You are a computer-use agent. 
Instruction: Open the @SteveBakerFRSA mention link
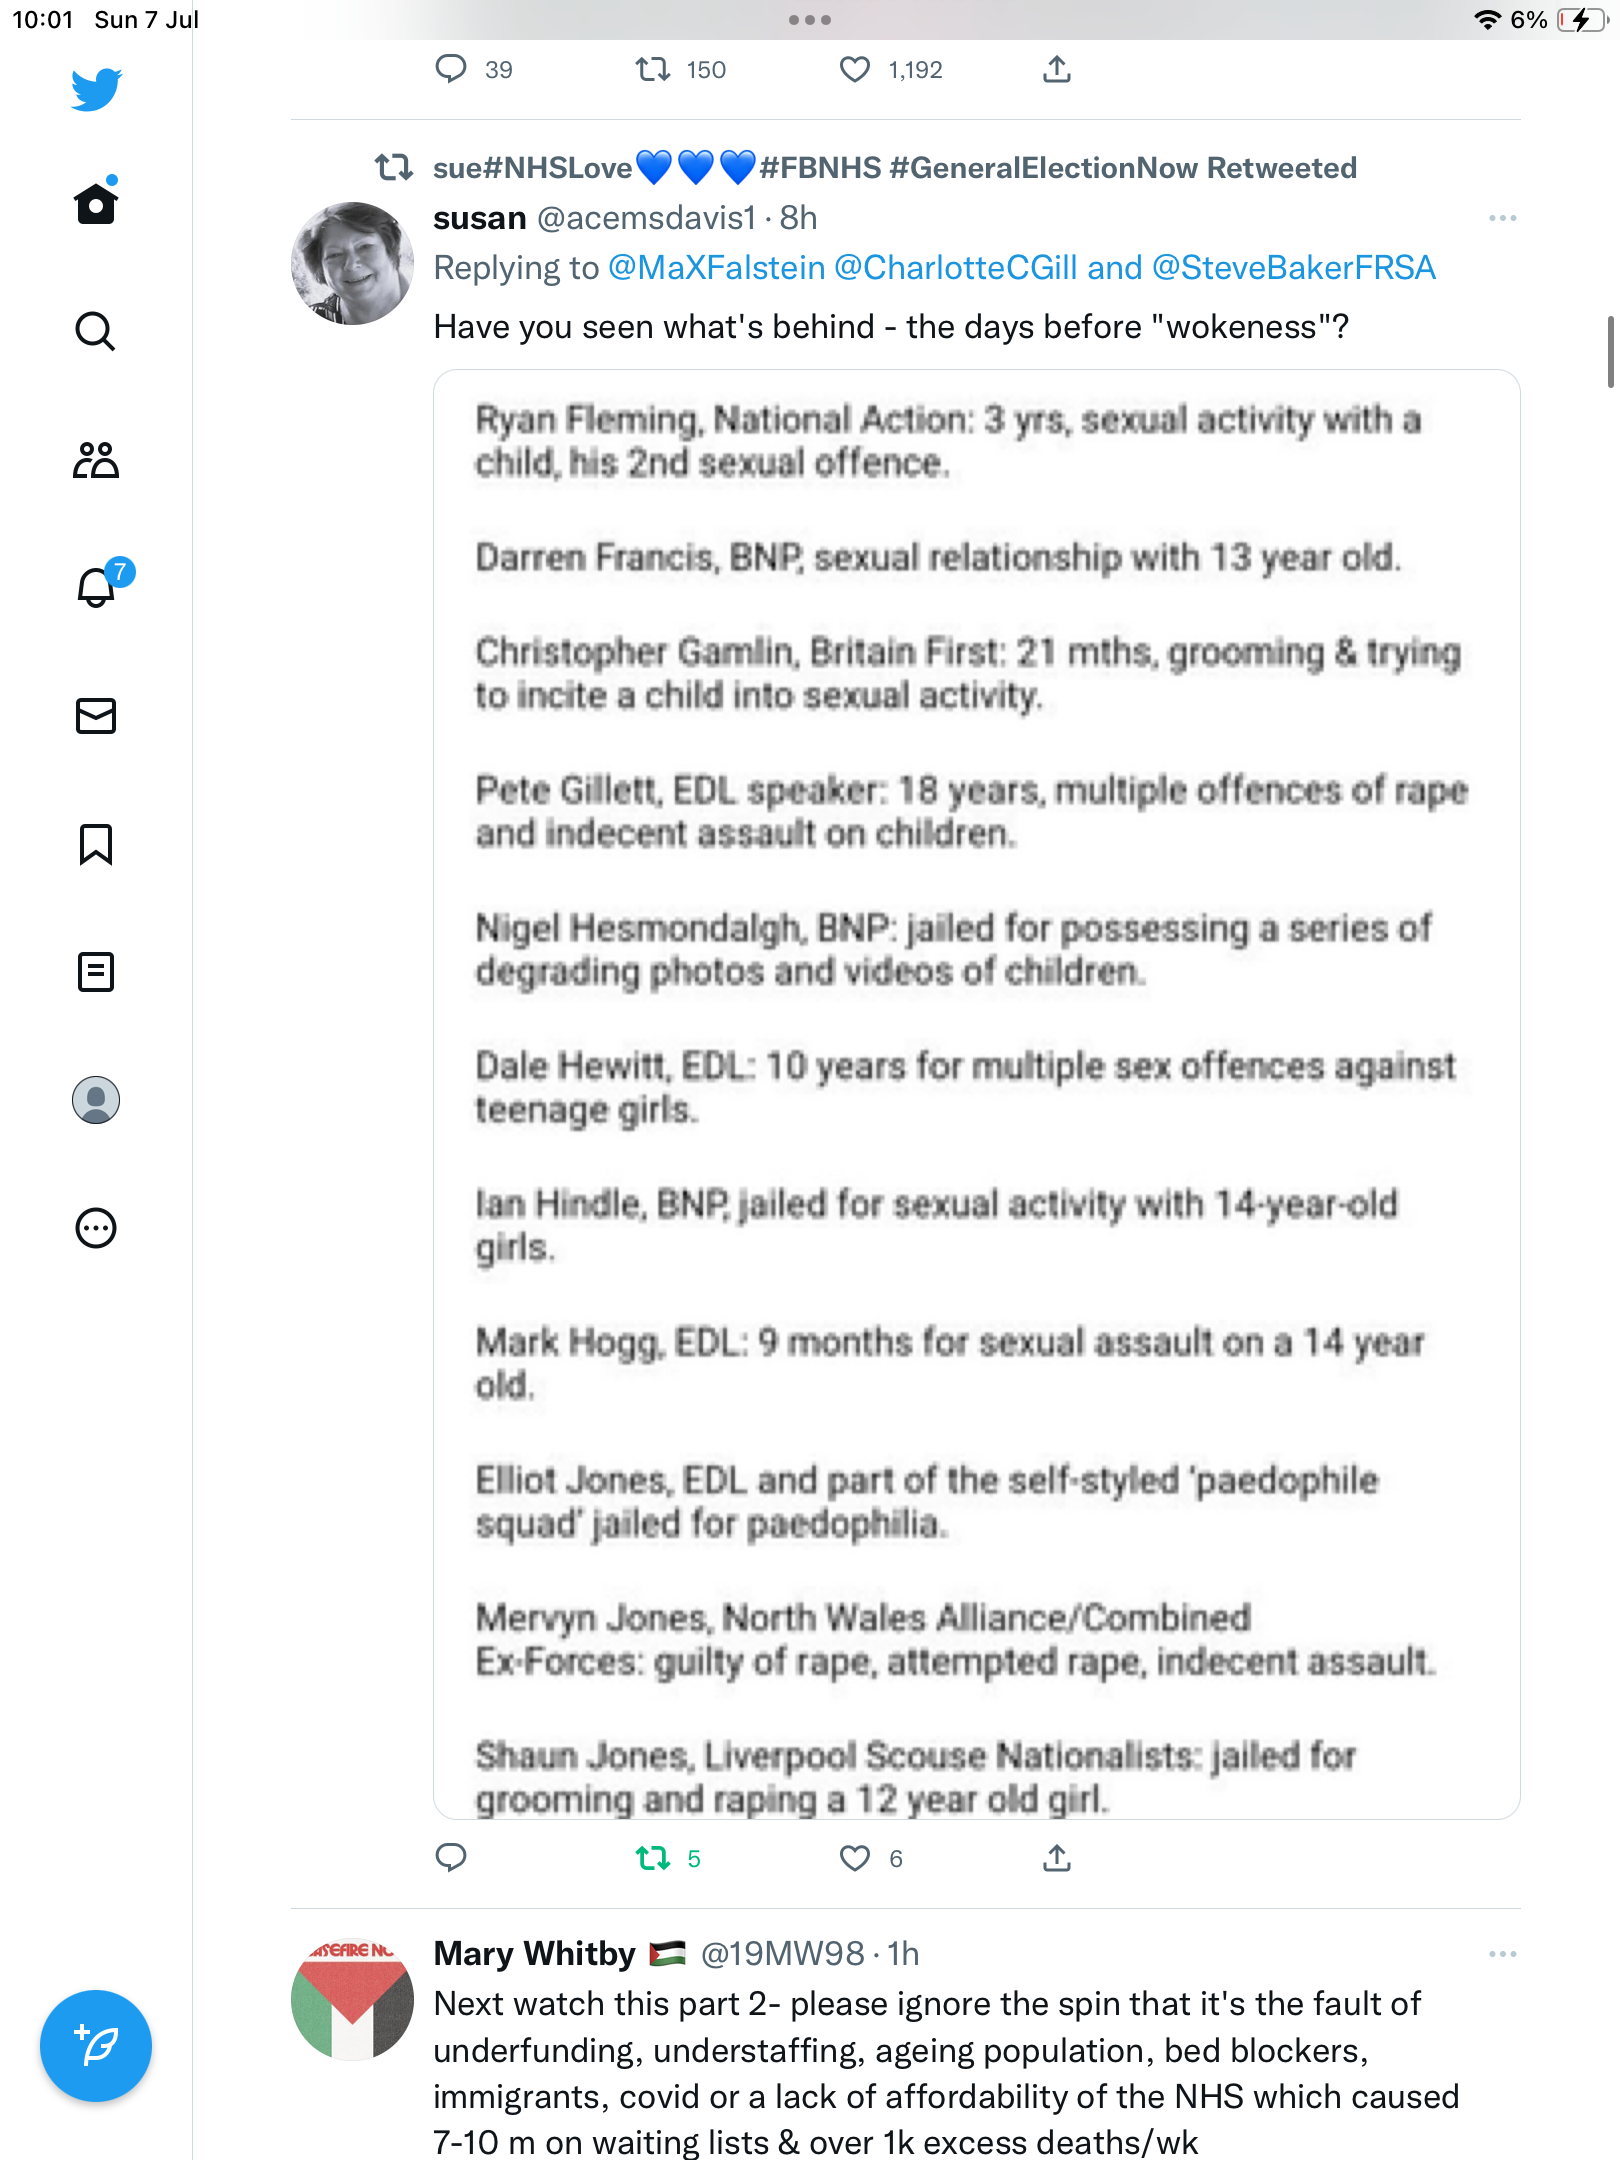point(1293,268)
